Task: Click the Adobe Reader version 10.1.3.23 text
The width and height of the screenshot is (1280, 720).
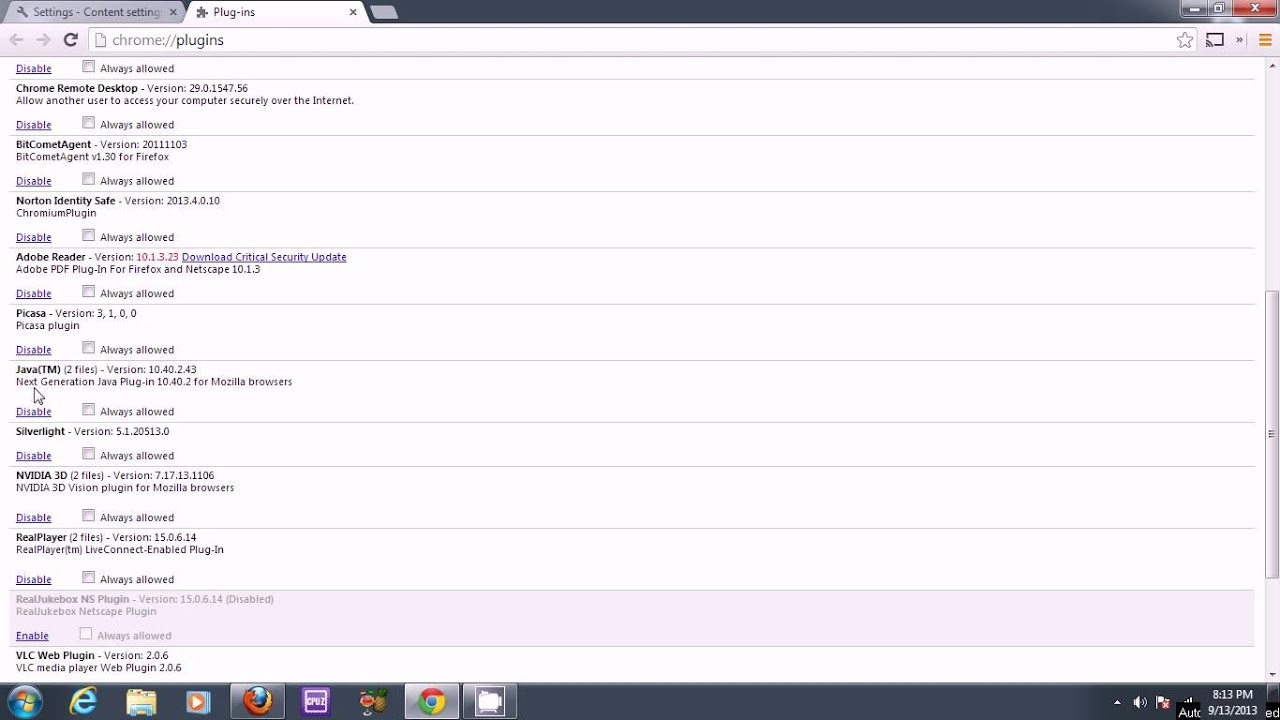Action: tap(157, 257)
